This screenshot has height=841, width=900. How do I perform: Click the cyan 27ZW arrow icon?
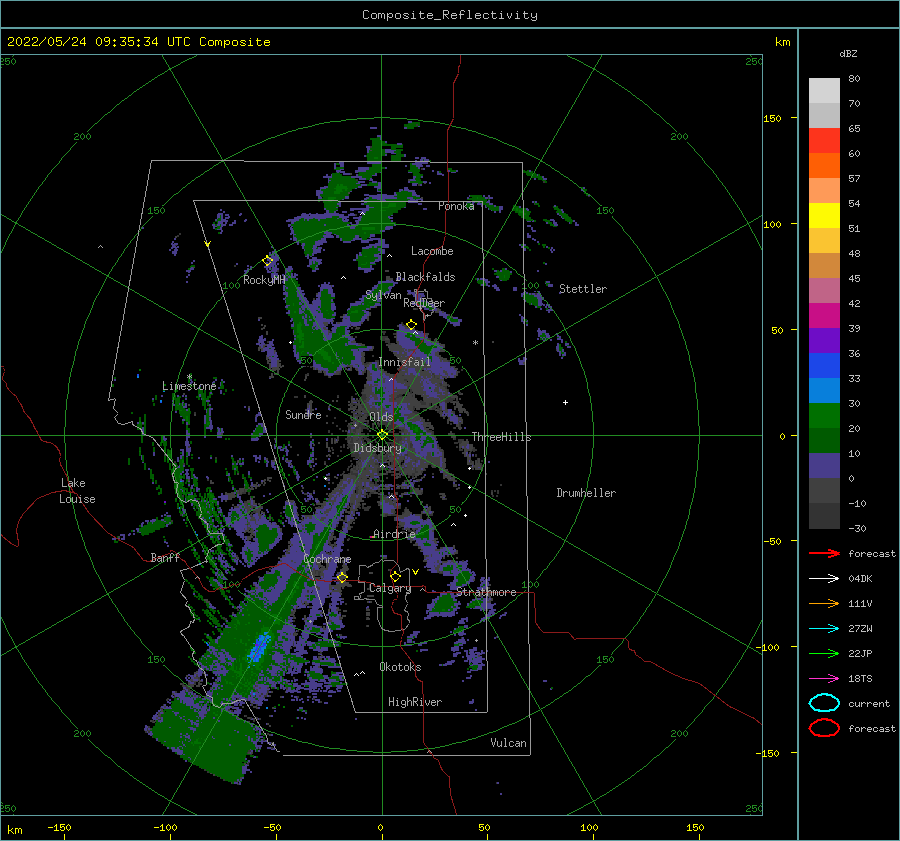click(824, 629)
